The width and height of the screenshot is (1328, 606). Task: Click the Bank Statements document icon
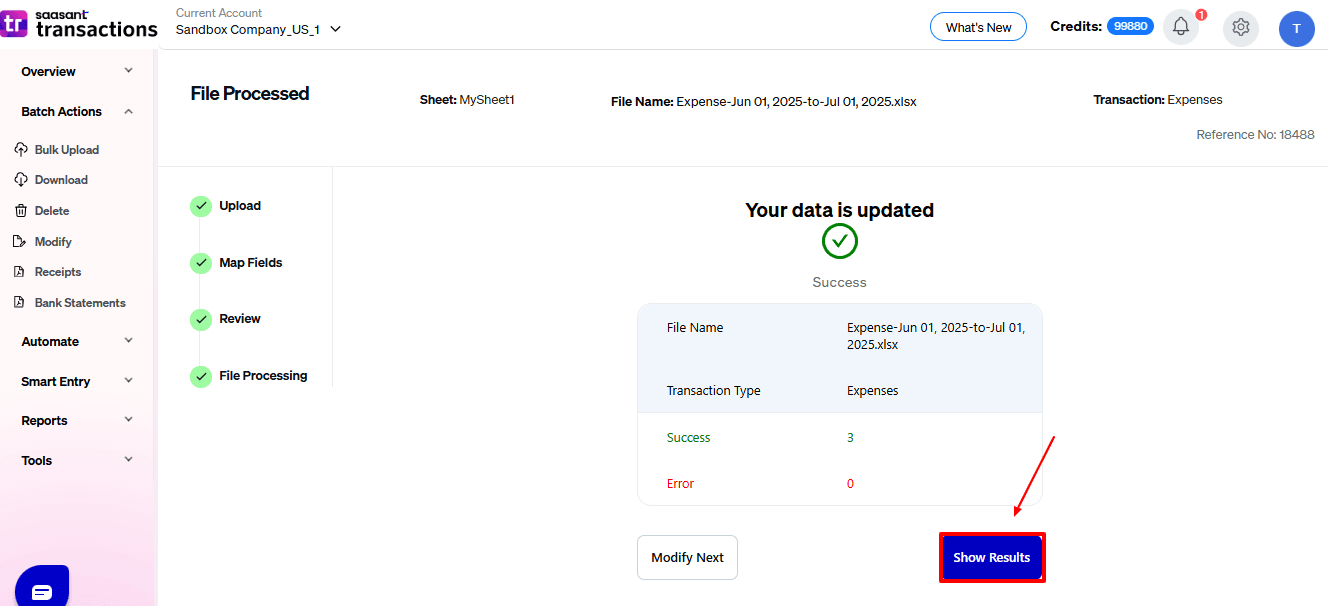[19, 303]
